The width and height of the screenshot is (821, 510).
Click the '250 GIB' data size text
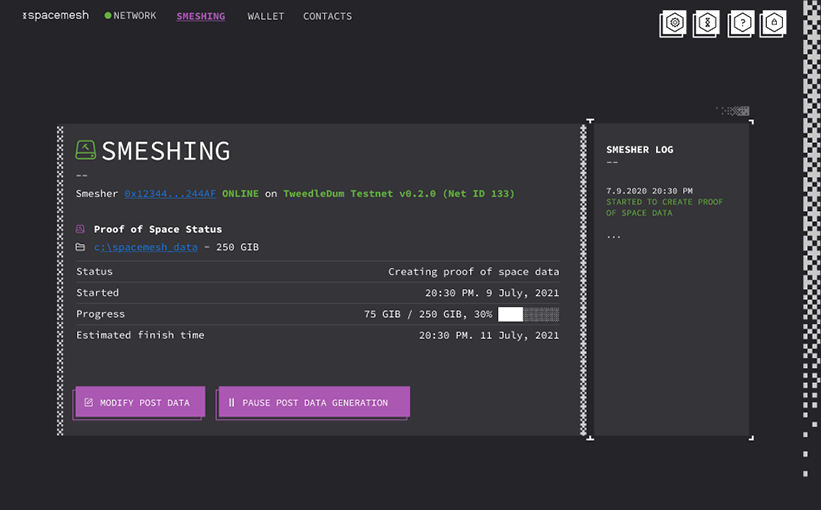(x=237, y=247)
